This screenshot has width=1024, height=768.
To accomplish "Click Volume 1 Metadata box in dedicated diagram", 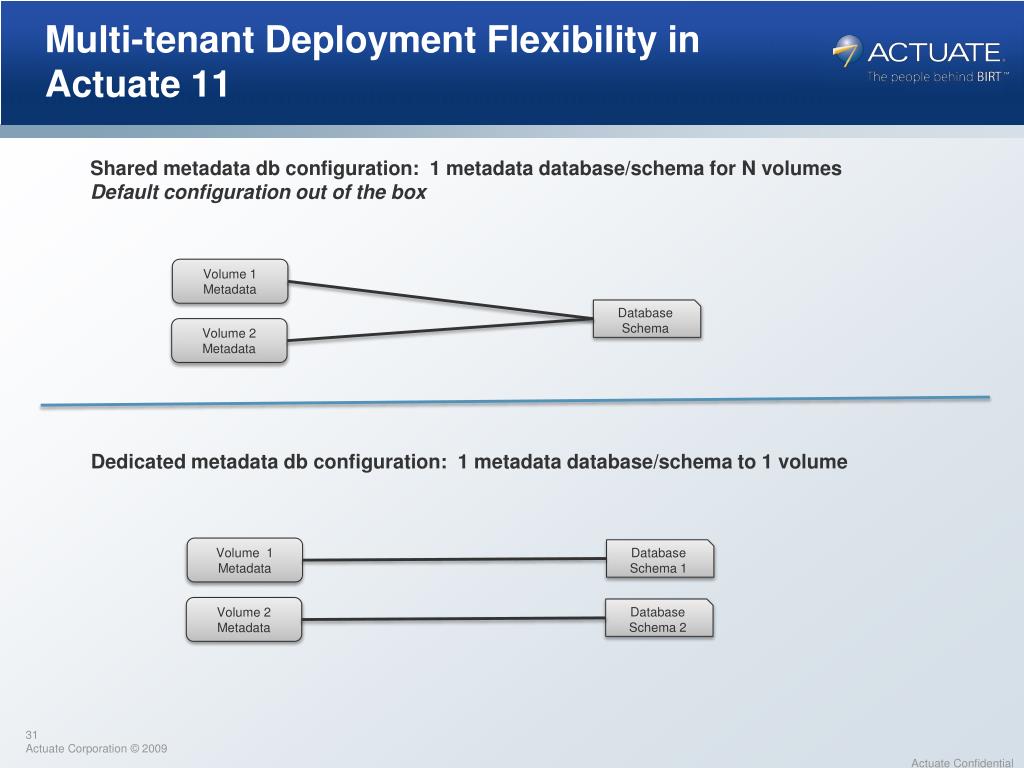I will tap(244, 560).
